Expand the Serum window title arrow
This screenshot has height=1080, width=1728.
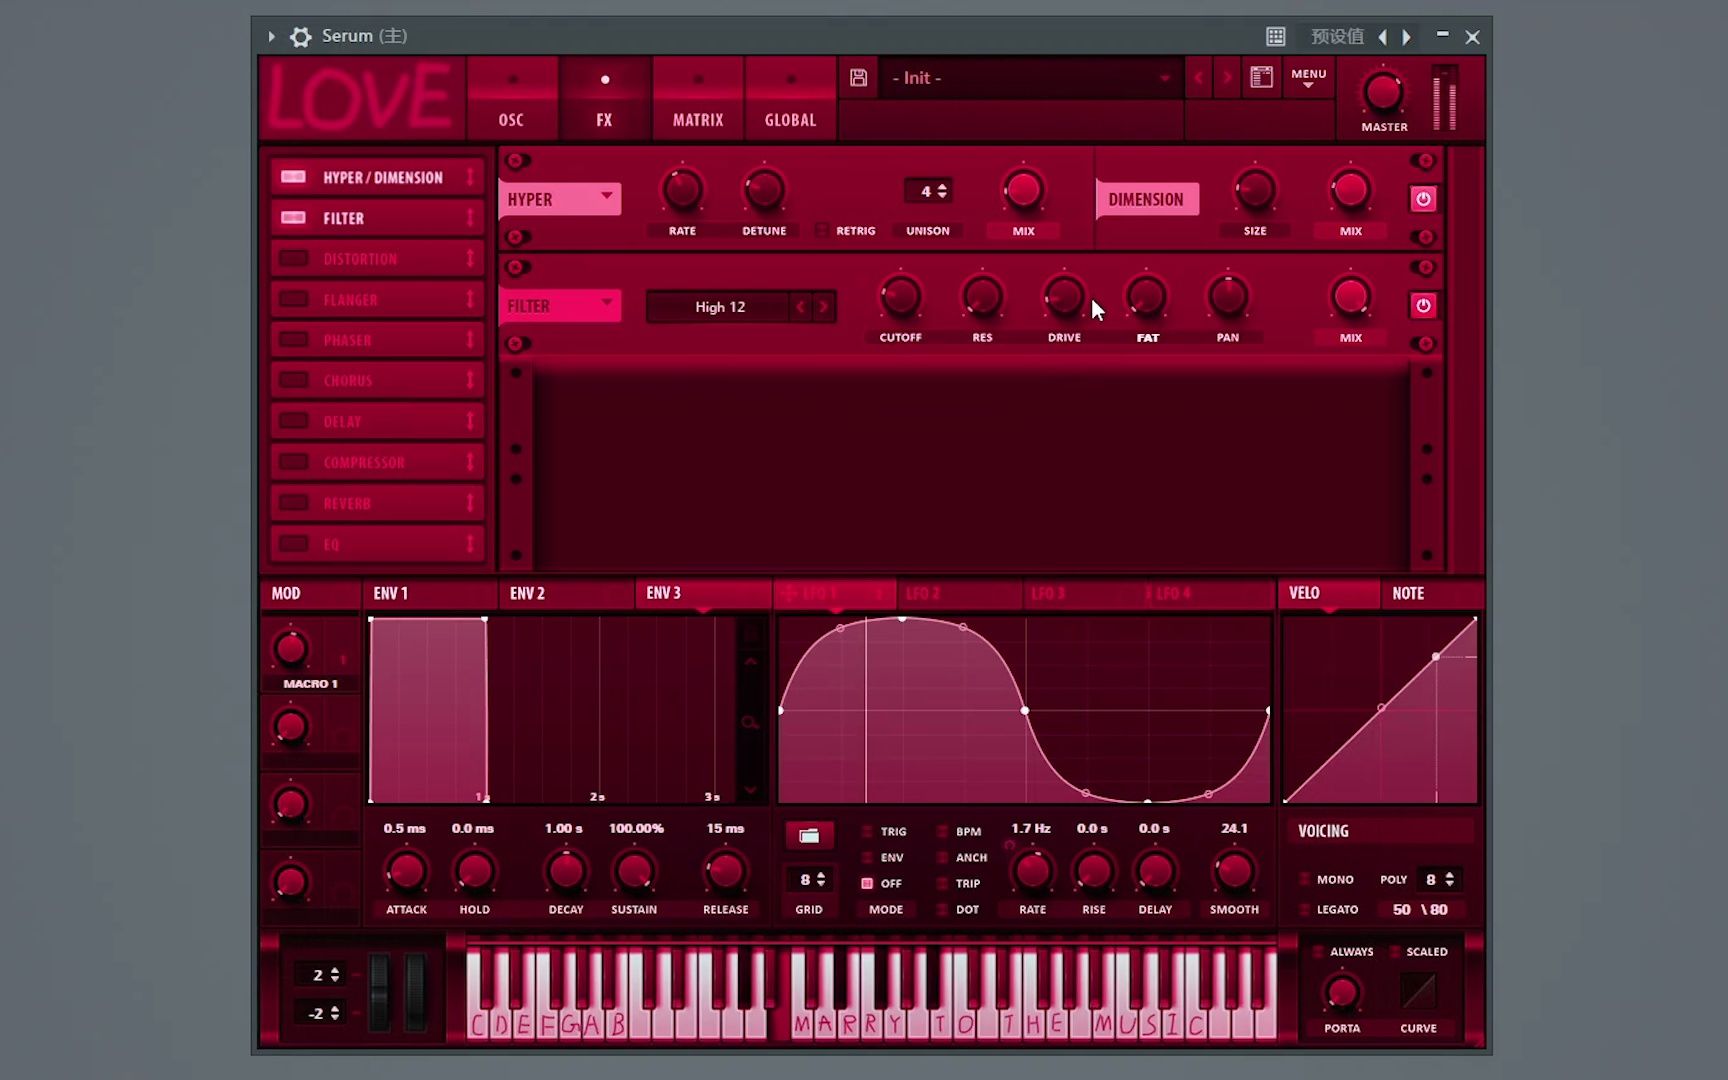[271, 37]
